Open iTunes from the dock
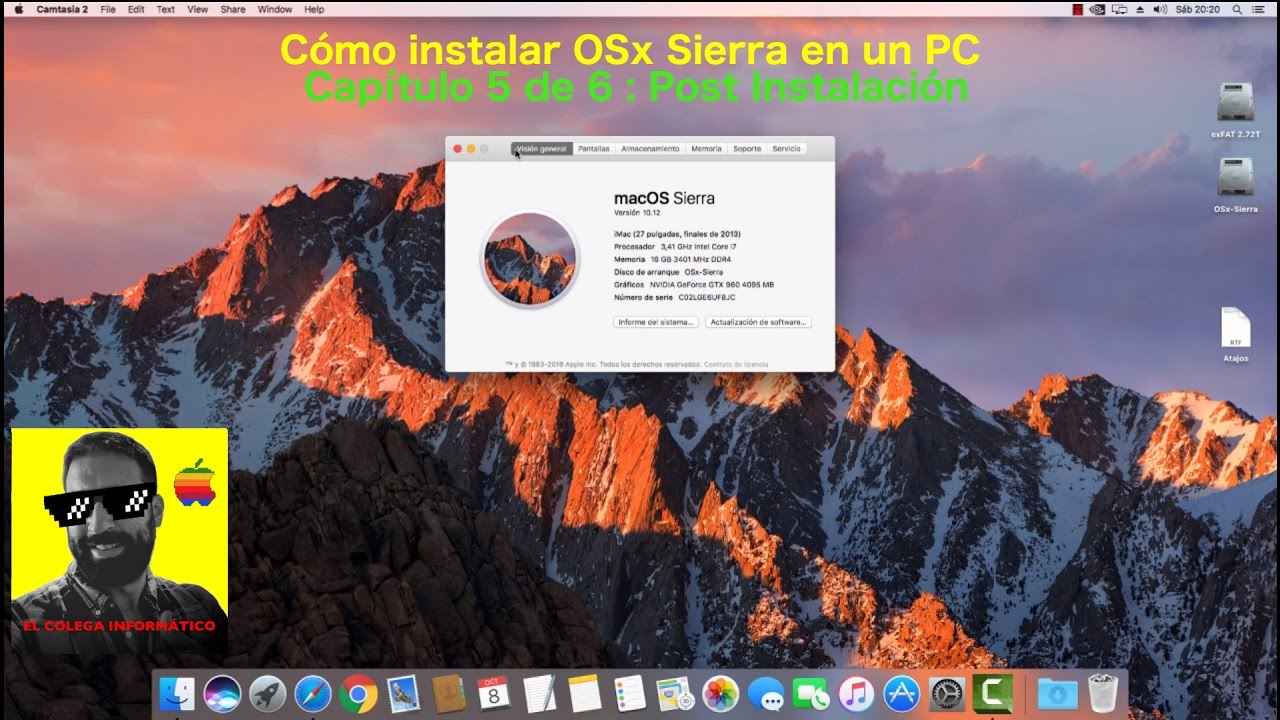This screenshot has height=720, width=1280. click(x=856, y=694)
